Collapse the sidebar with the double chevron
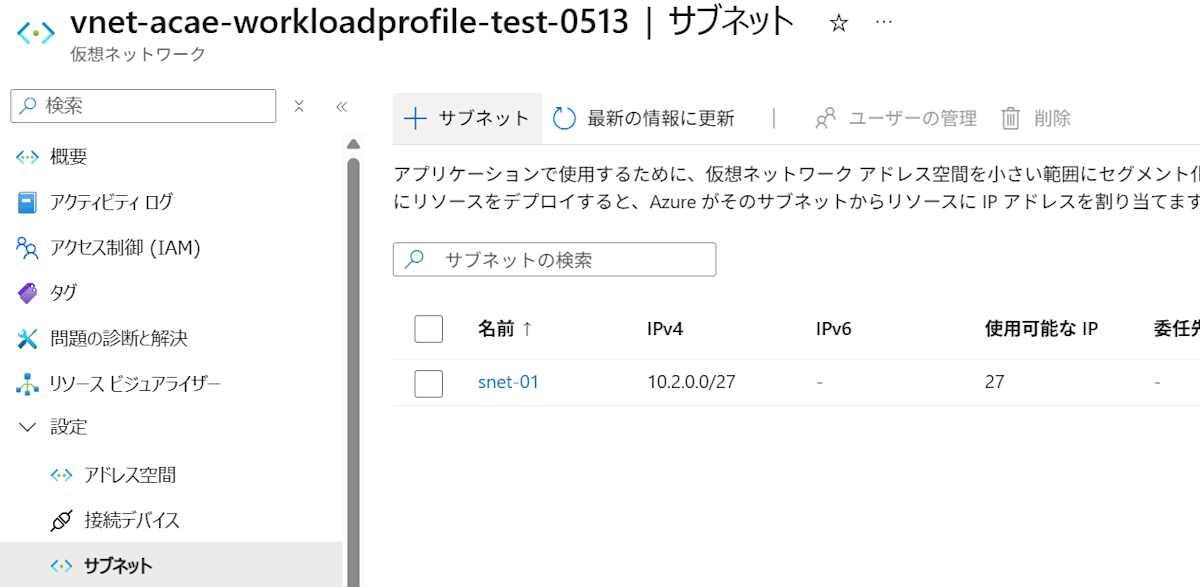This screenshot has width=1200, height=587. [341, 107]
